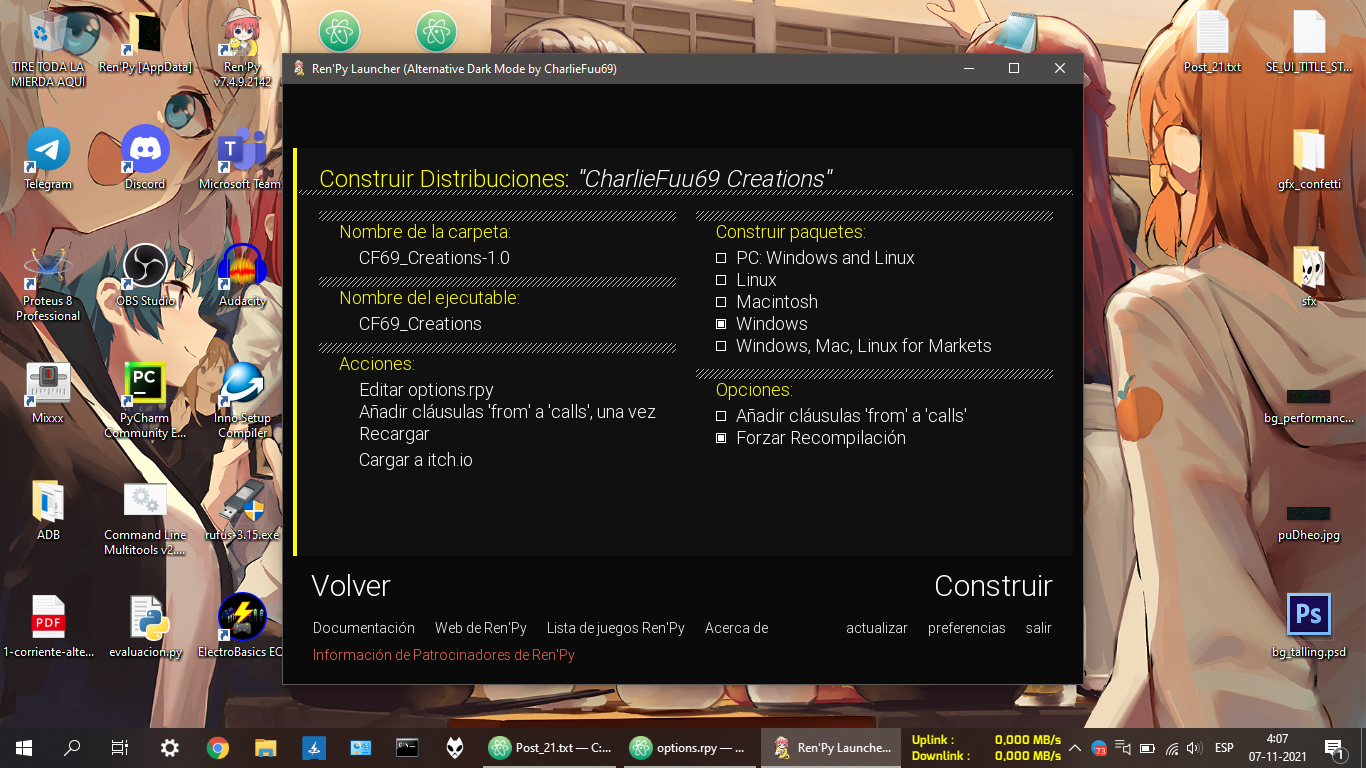Open the Telegram desktop shortcut

48,151
